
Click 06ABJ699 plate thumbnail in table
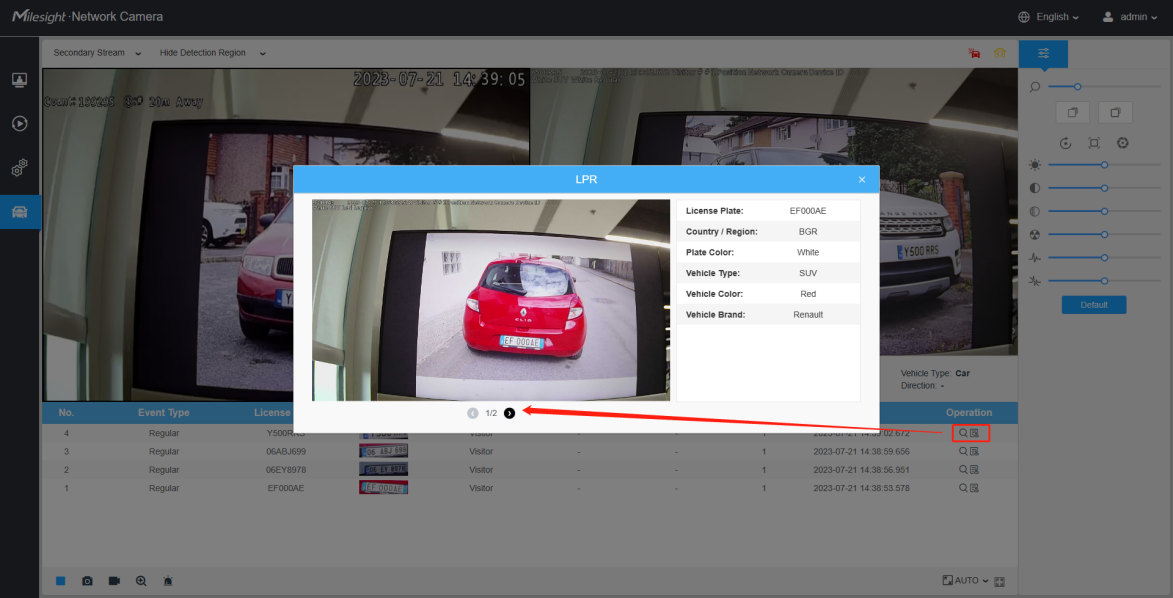tap(383, 451)
